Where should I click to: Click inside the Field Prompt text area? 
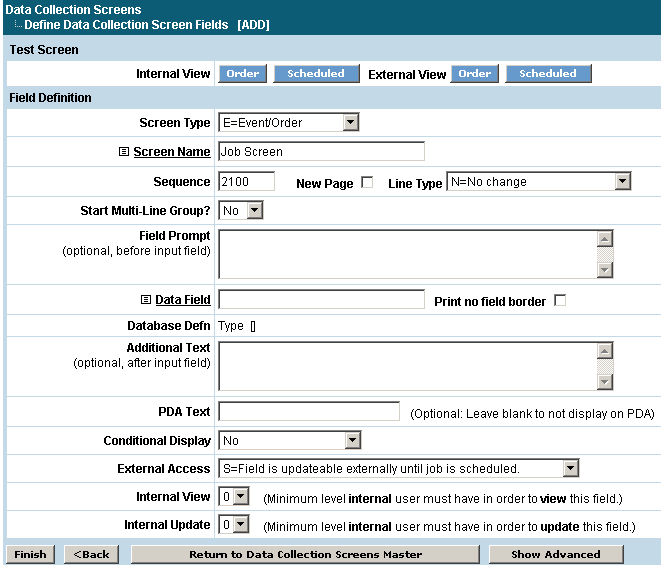pyautogui.click(x=408, y=254)
